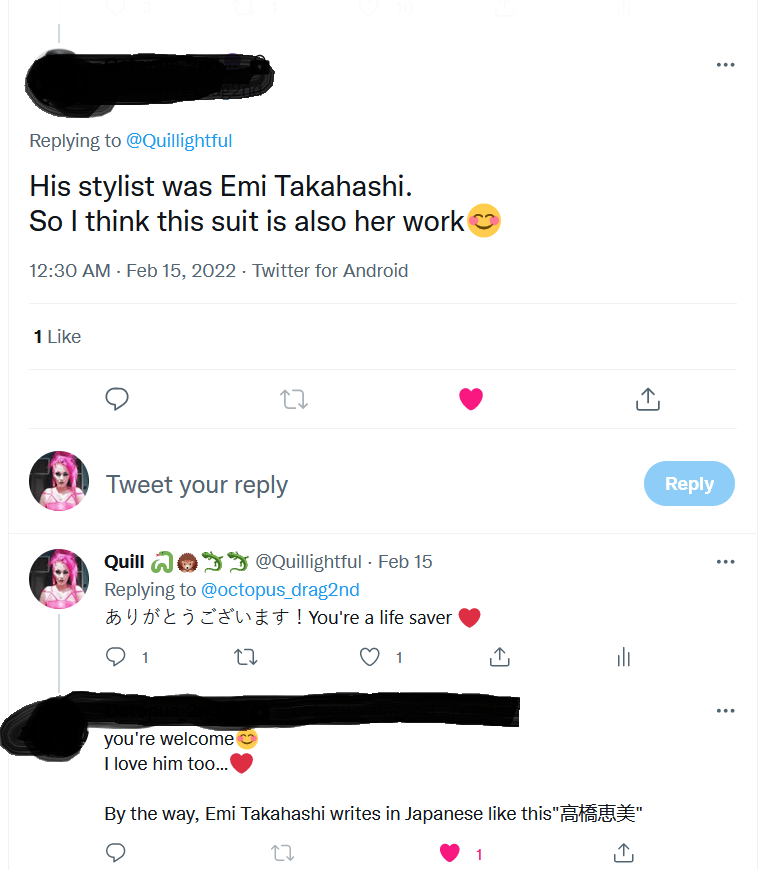Retweet the Emi Takahashi stylist tweet
Image resolution: width=771 pixels, height=870 pixels.
point(294,400)
